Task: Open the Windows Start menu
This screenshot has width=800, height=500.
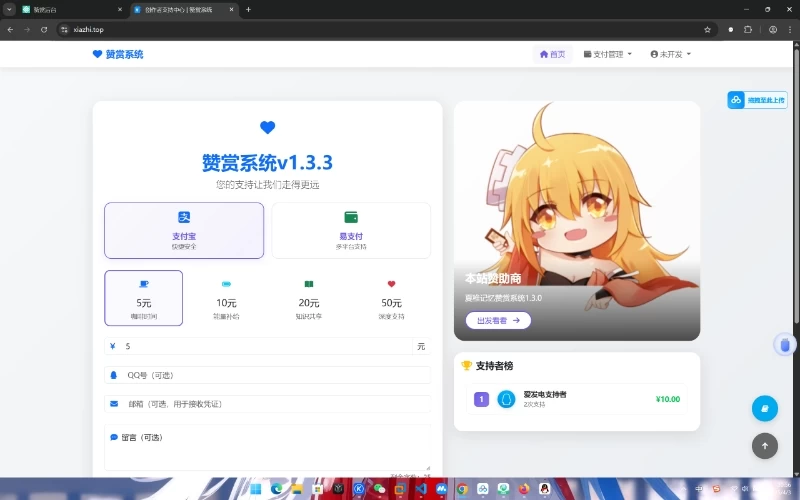Action: tap(254, 489)
